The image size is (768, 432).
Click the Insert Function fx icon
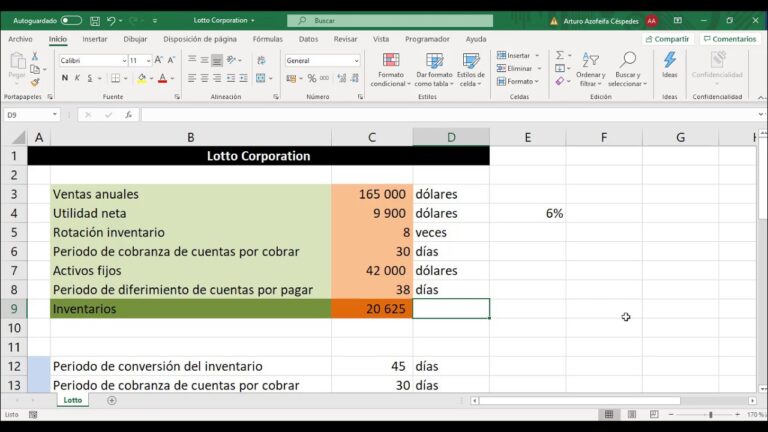[128, 115]
